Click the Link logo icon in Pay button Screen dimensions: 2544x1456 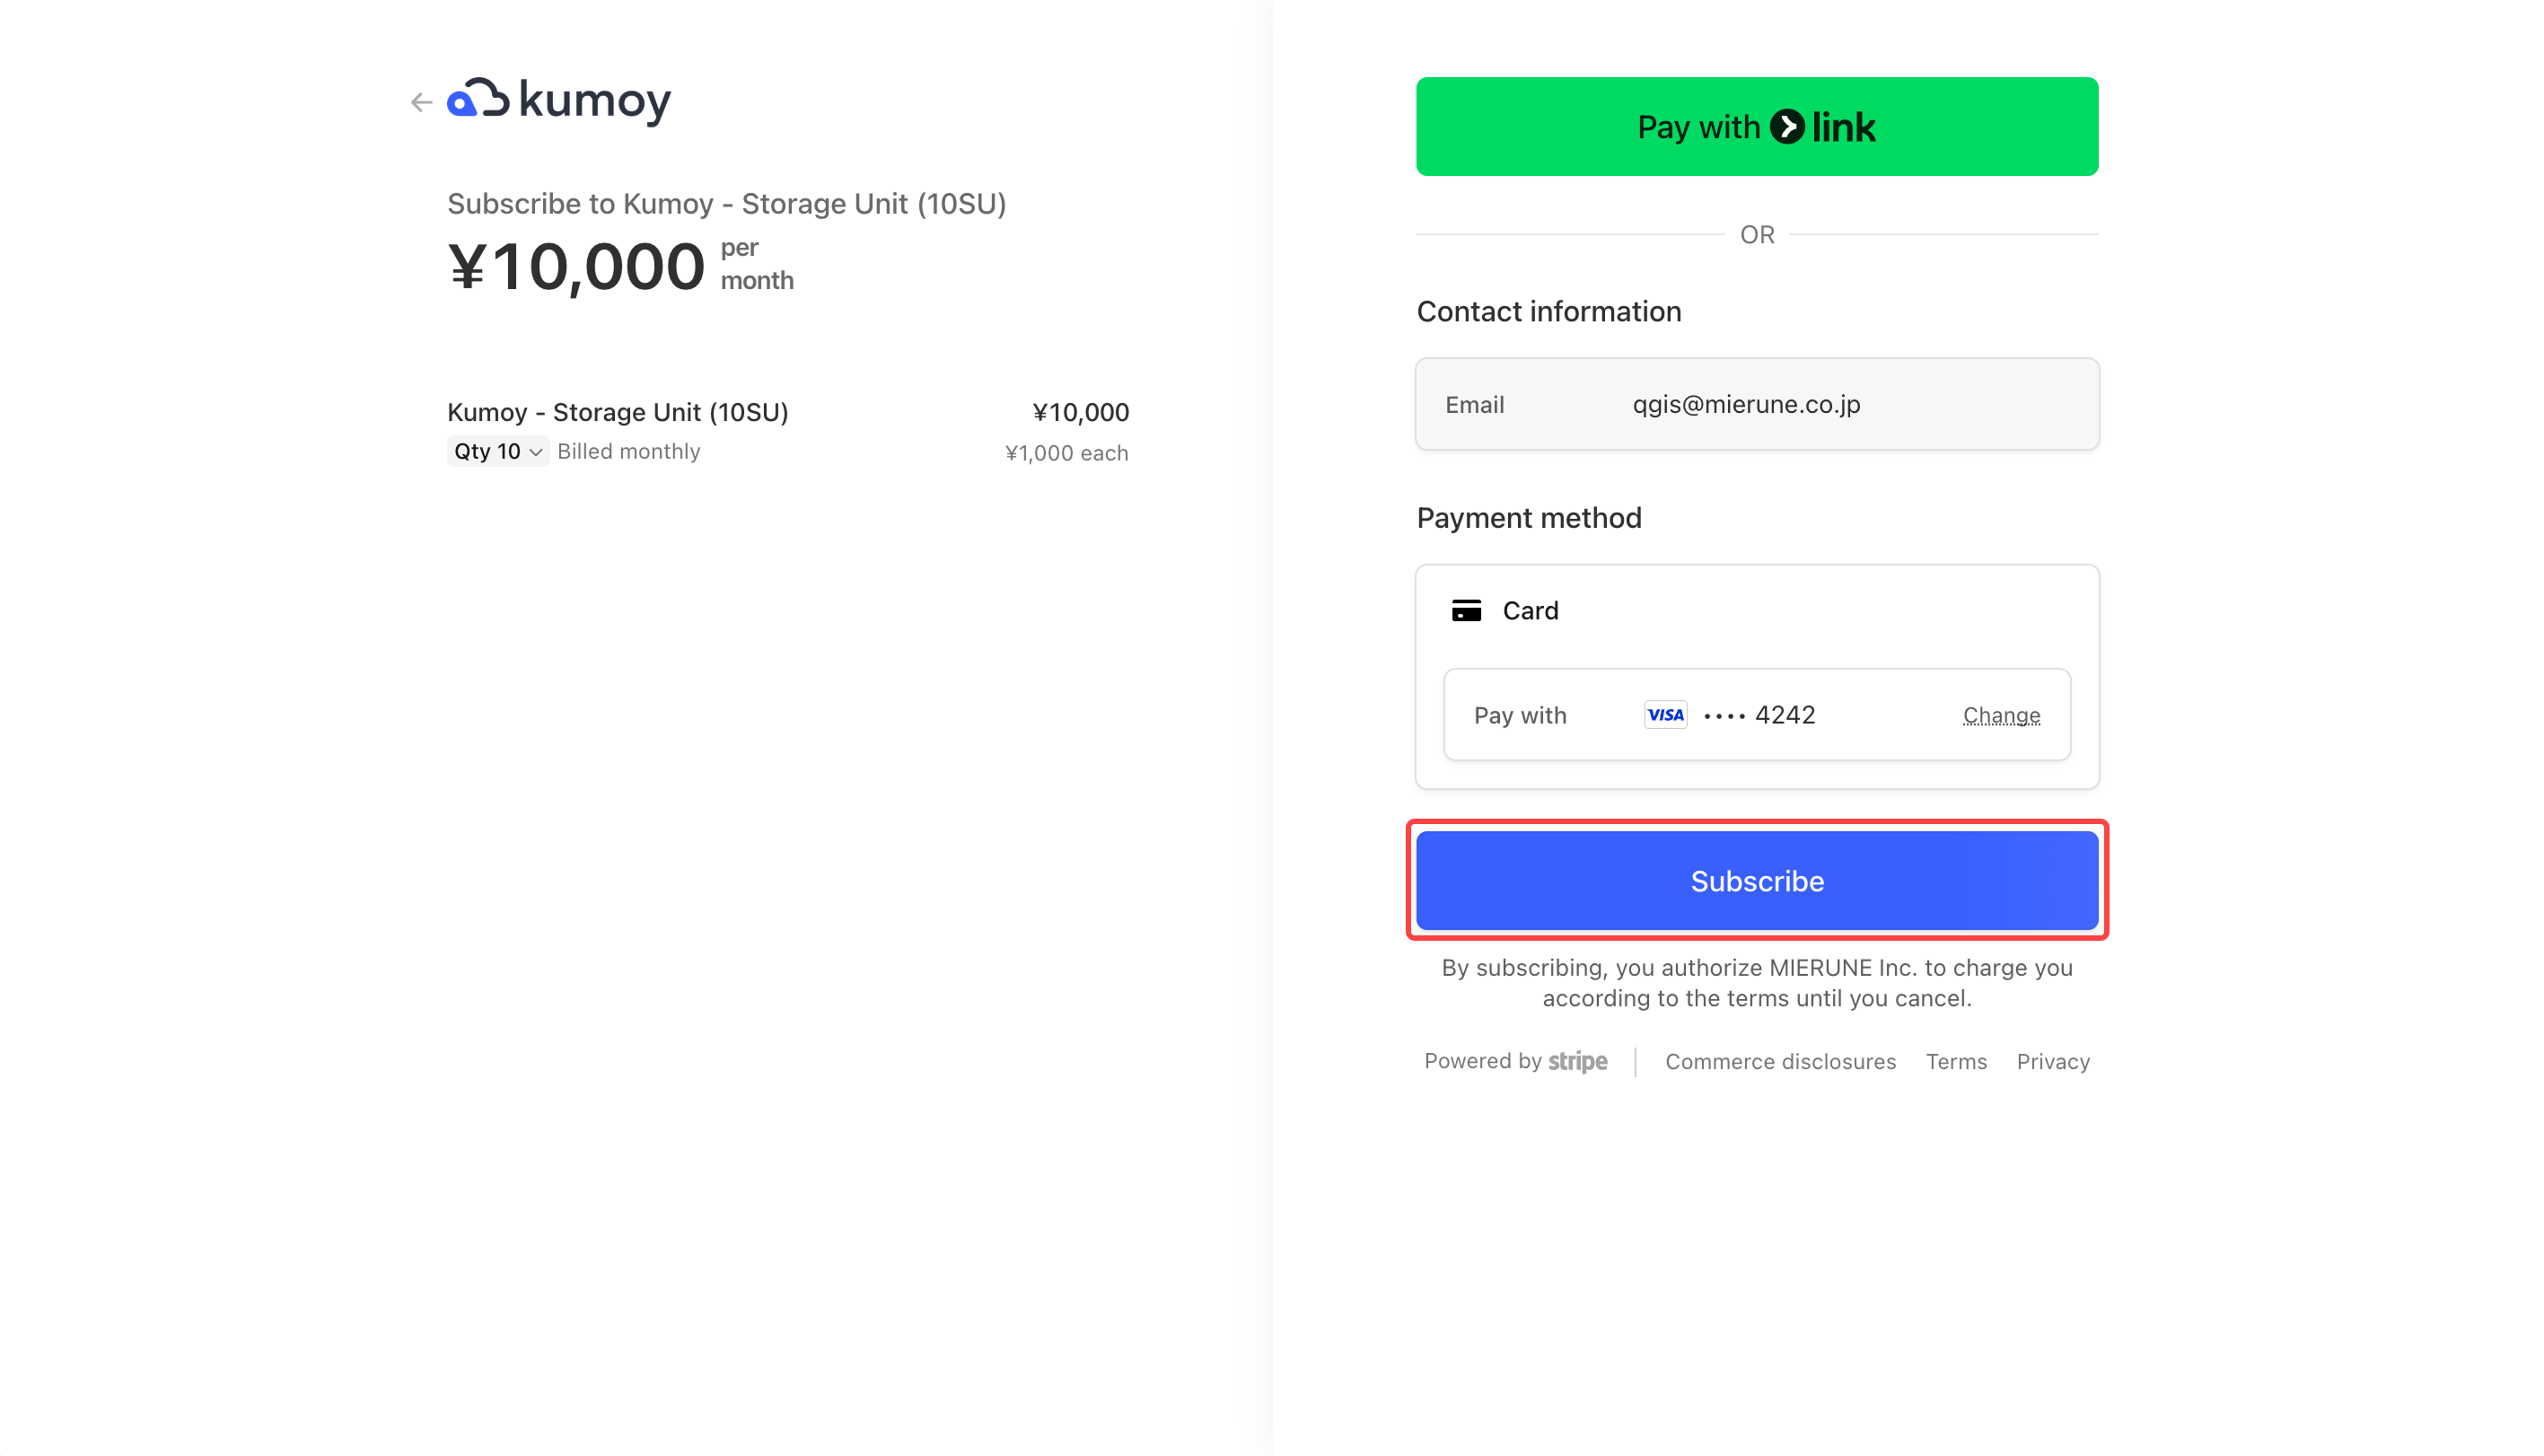[1787, 127]
